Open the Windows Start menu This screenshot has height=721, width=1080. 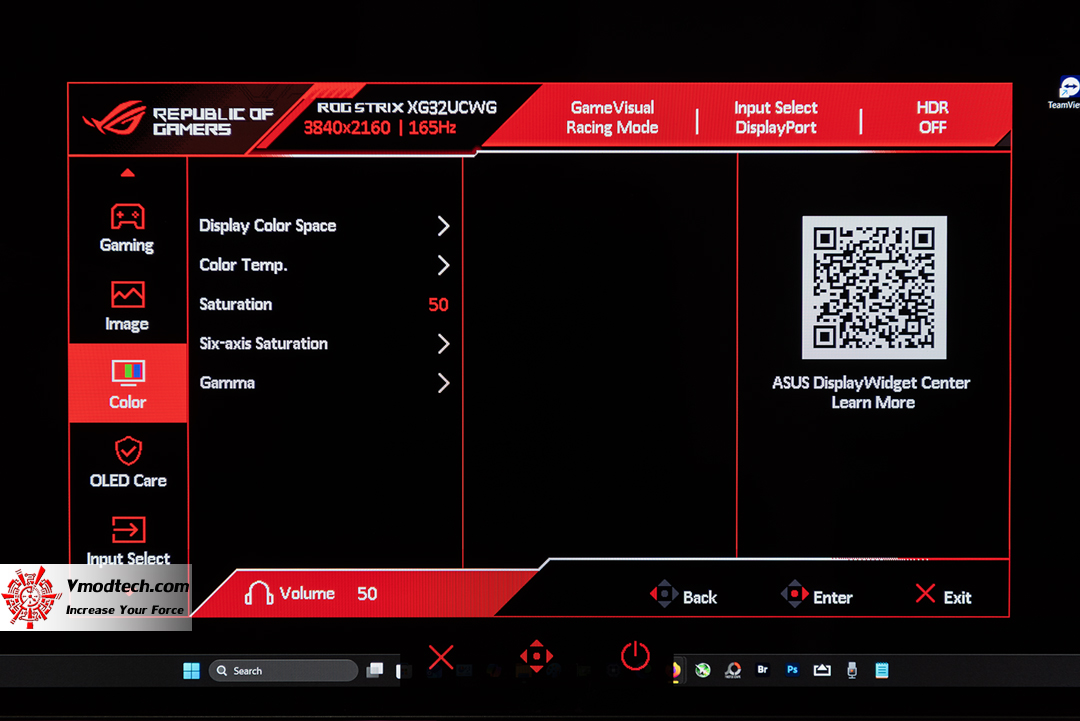pyautogui.click(x=191, y=671)
